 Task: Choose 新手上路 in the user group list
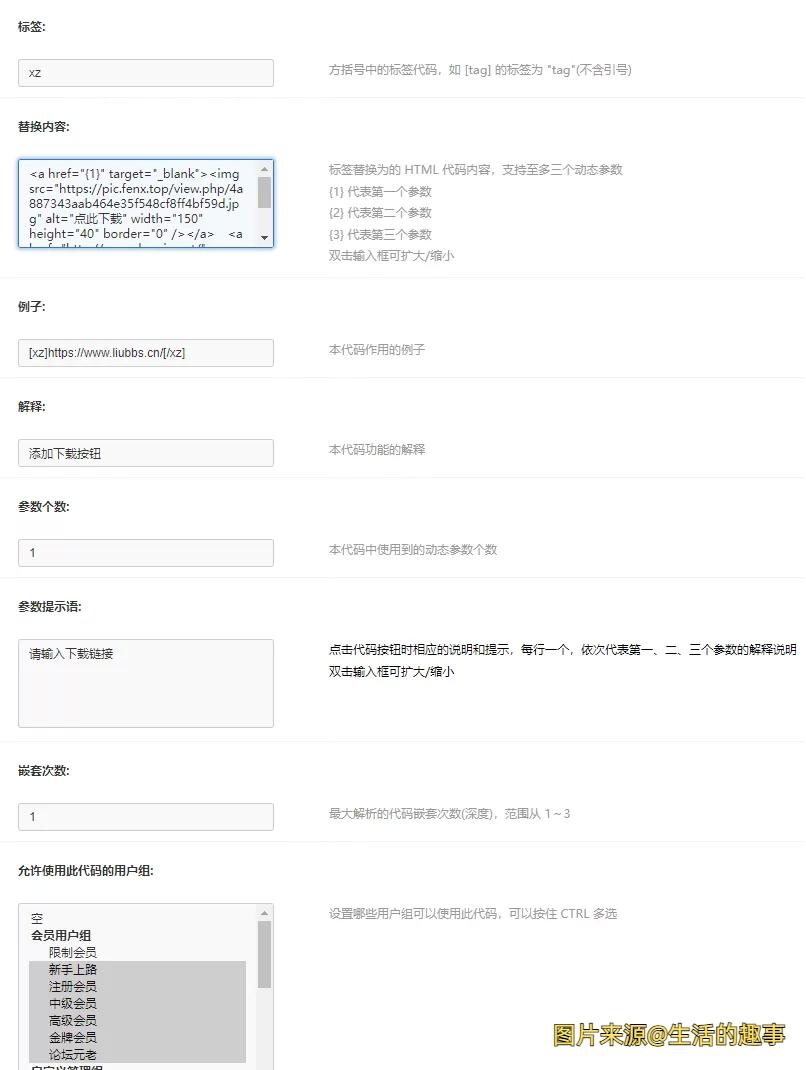pyautogui.click(x=73, y=969)
